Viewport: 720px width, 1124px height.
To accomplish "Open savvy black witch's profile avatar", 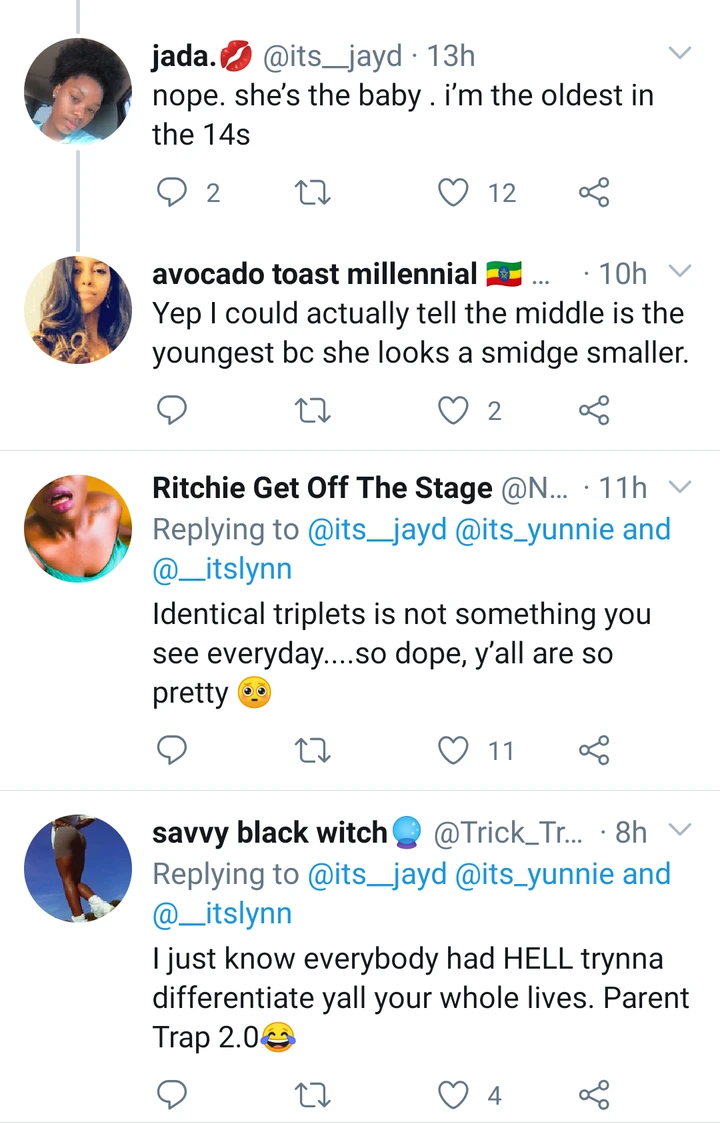I will click(77, 866).
